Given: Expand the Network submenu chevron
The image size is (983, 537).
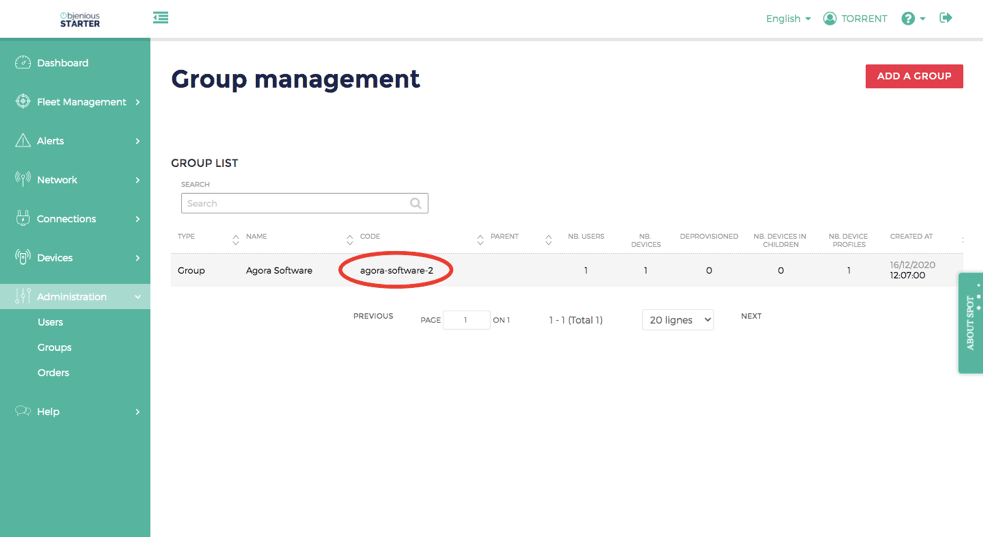Looking at the screenshot, I should 137,180.
